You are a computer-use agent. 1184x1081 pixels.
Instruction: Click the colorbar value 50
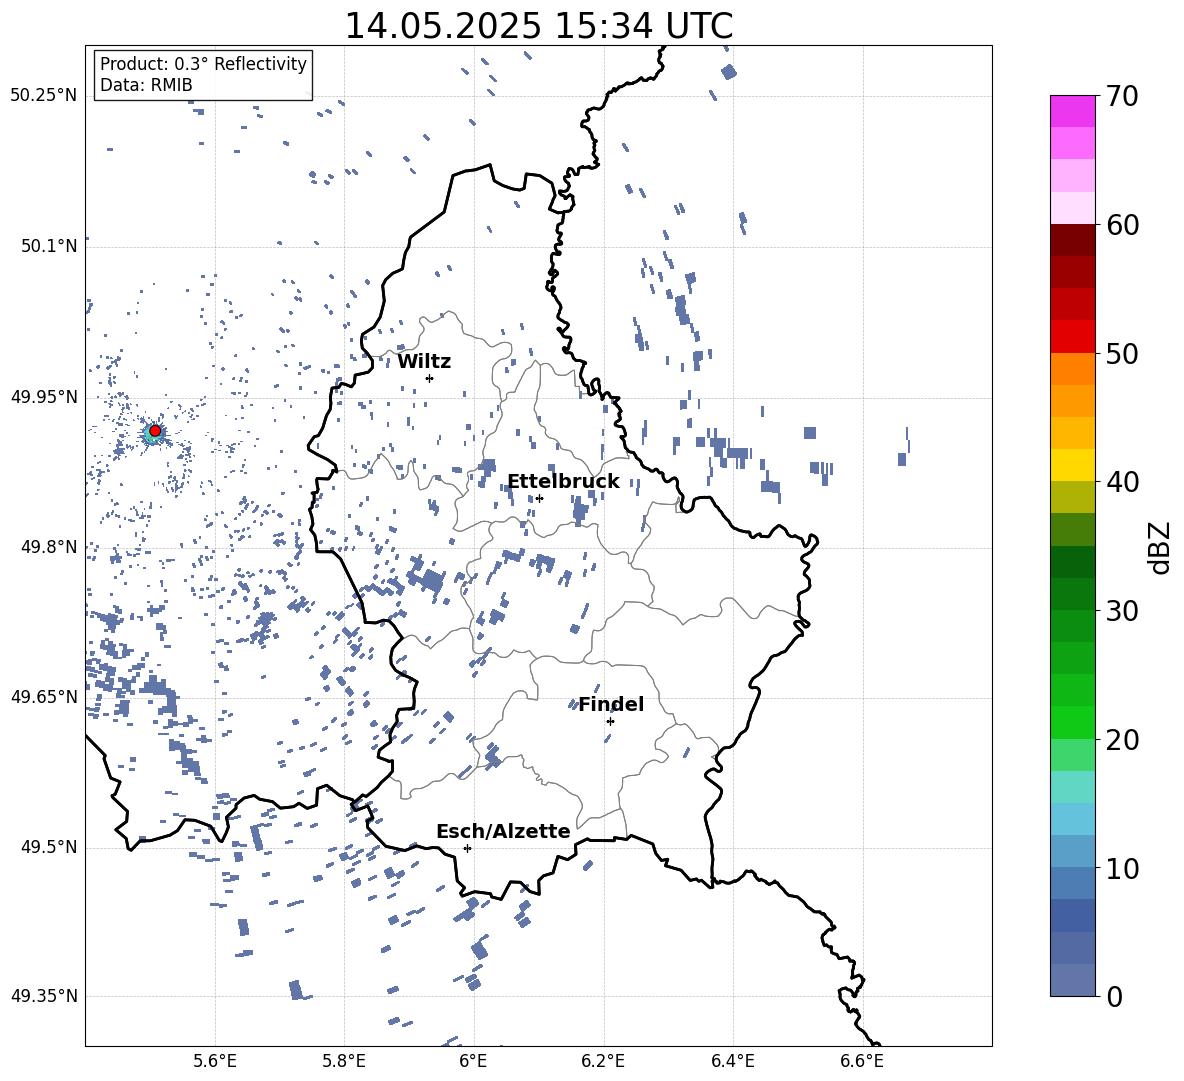1122,354
